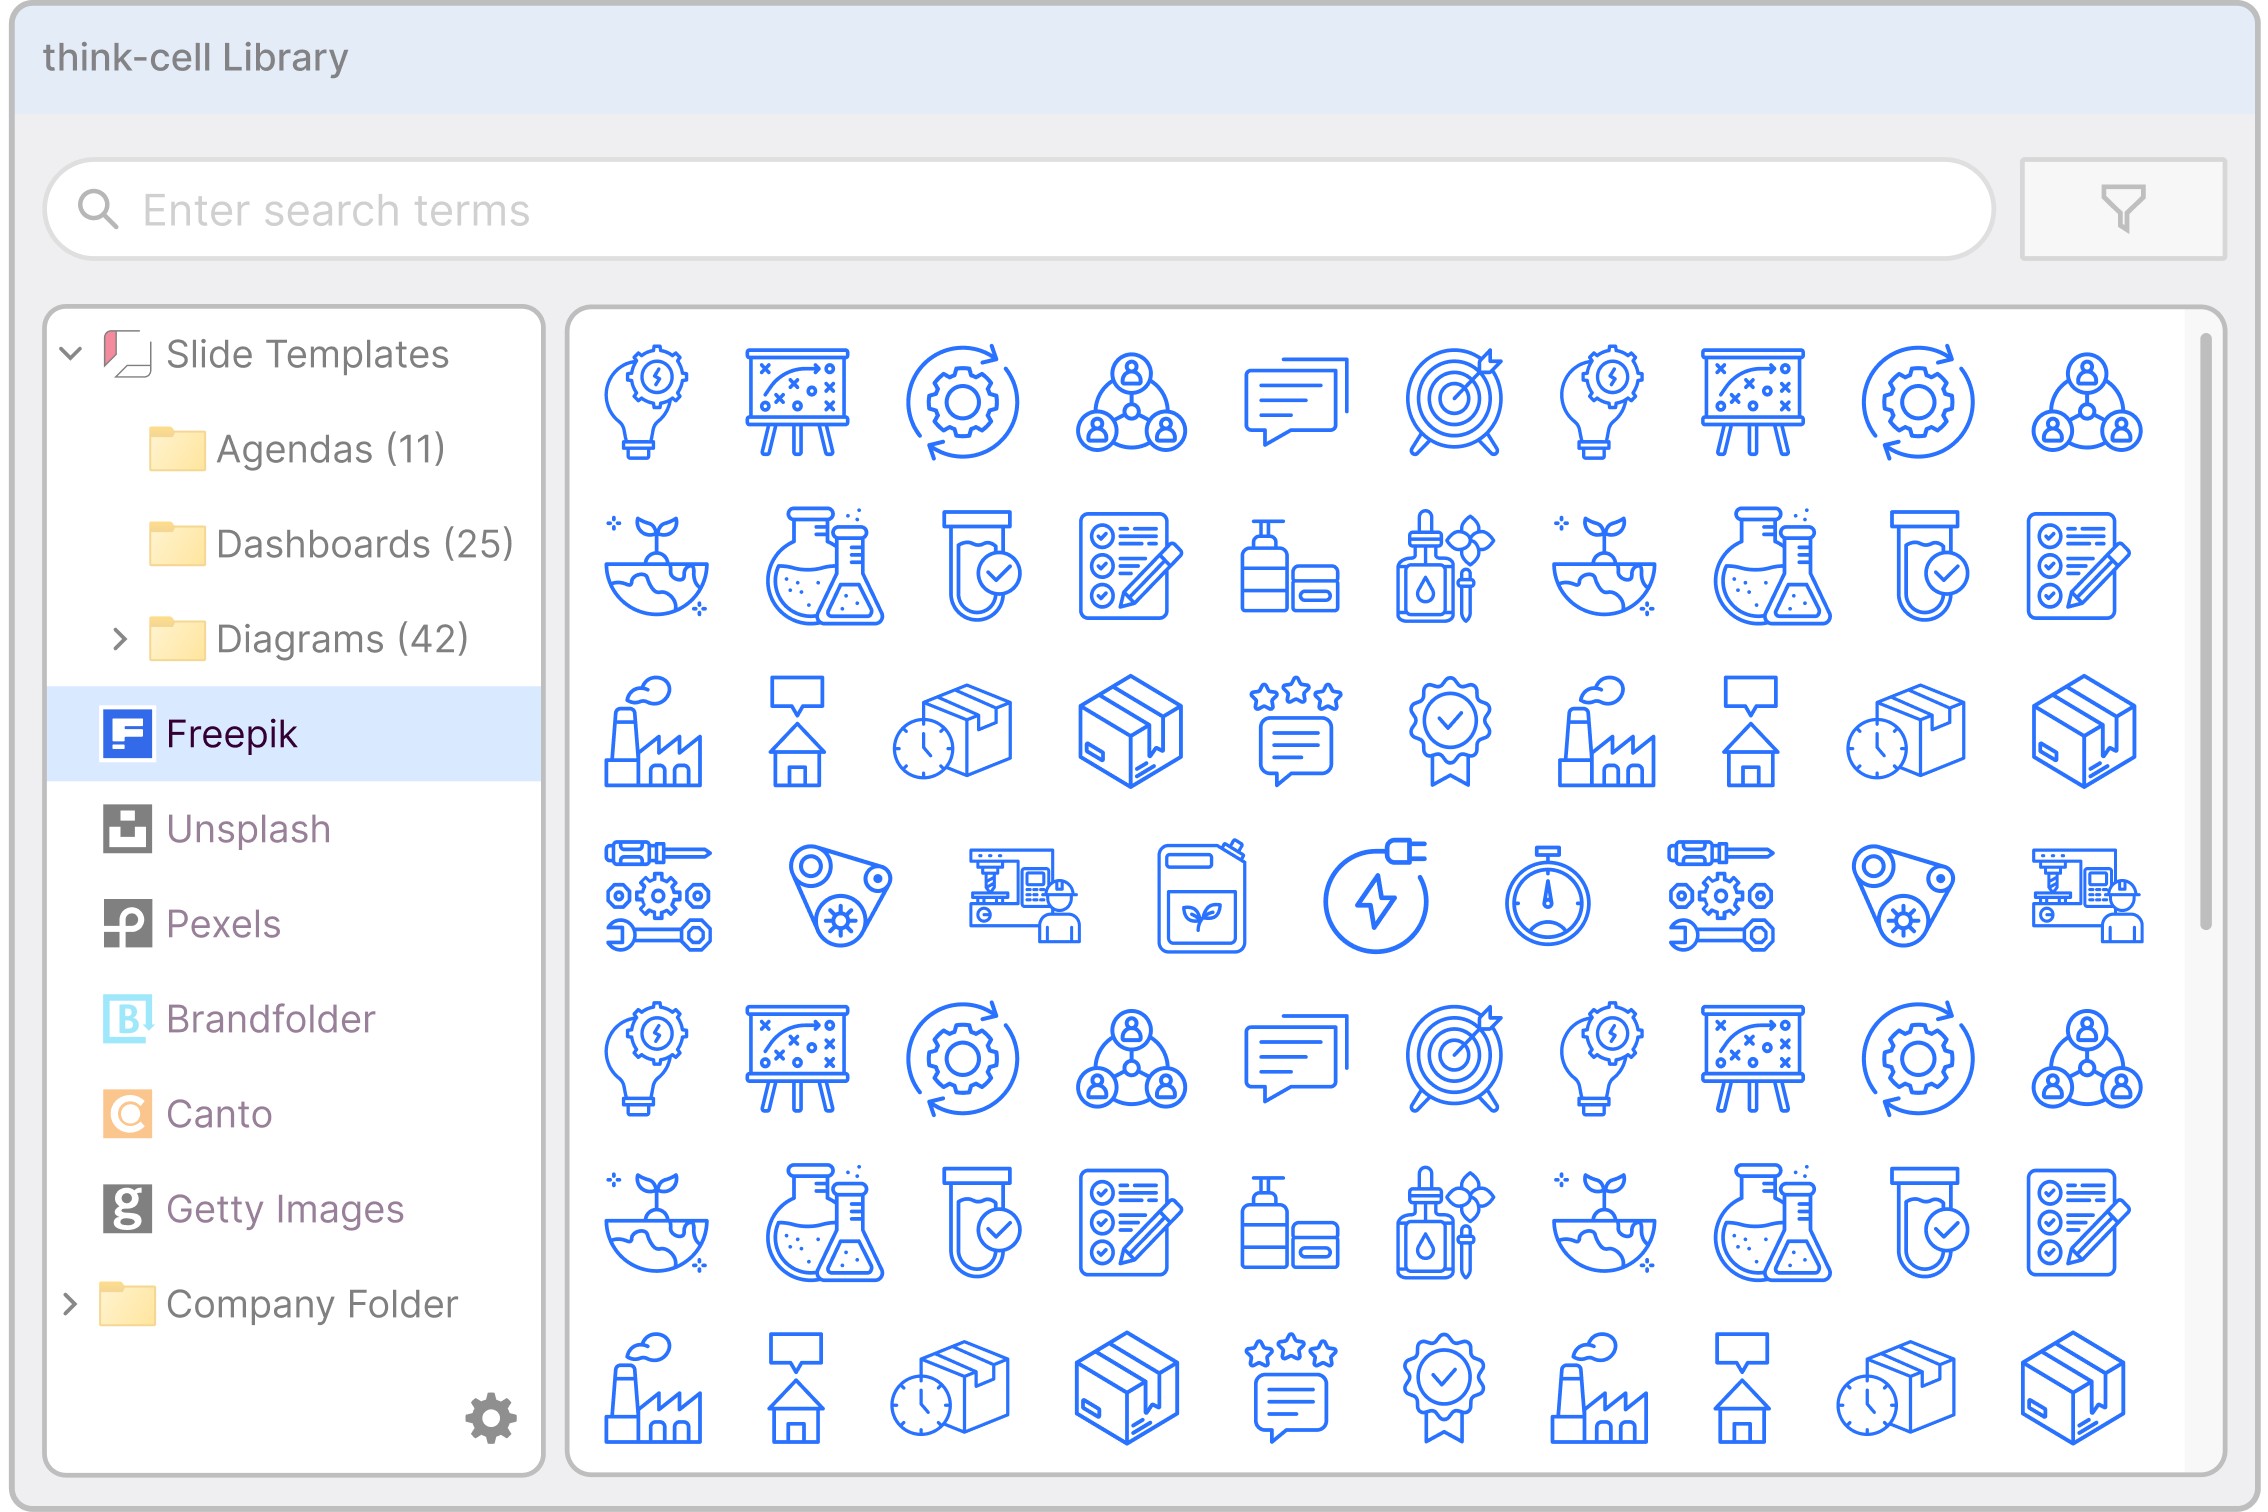Open library settings gear icon
Screen dimensions: 2268x1512
490,1417
